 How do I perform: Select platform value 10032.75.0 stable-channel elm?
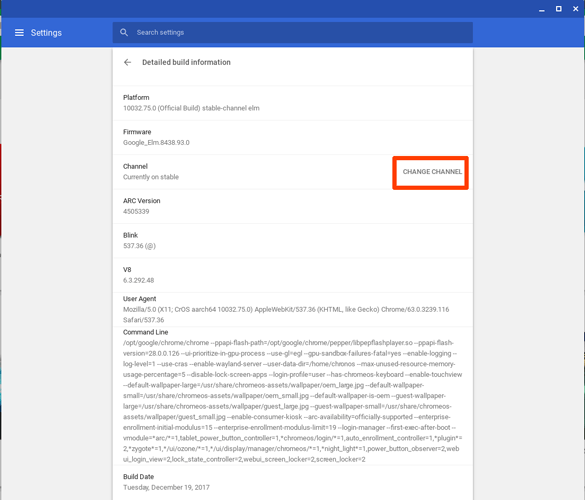tap(191, 108)
